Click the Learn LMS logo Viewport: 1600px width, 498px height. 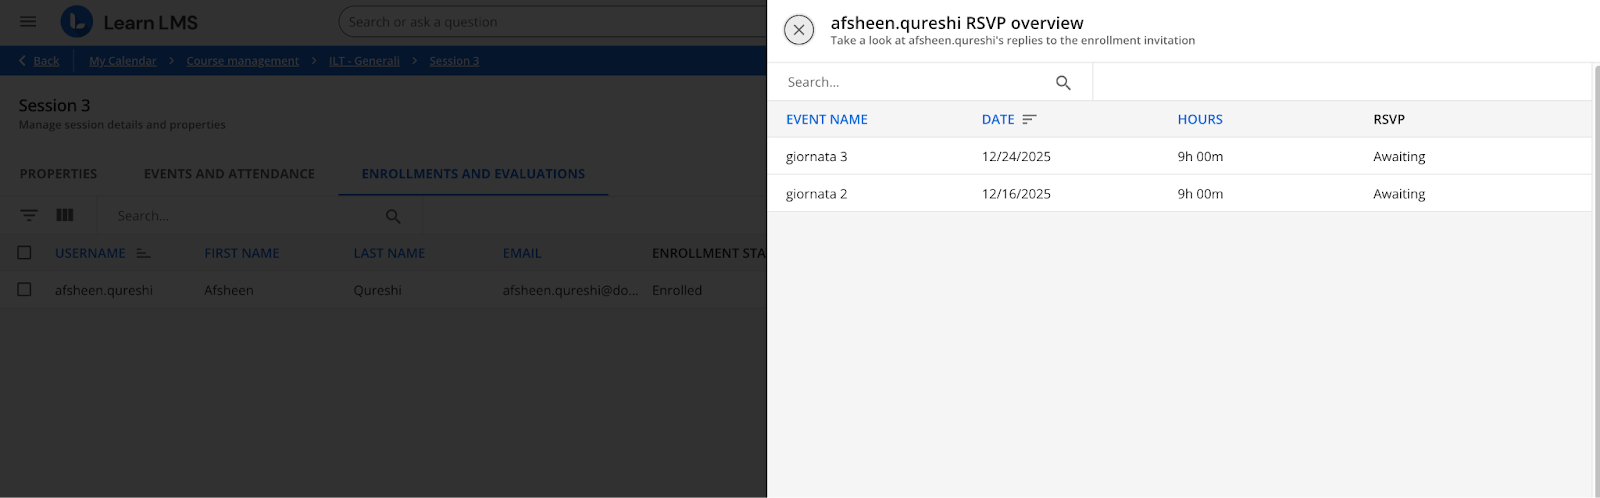pos(129,22)
